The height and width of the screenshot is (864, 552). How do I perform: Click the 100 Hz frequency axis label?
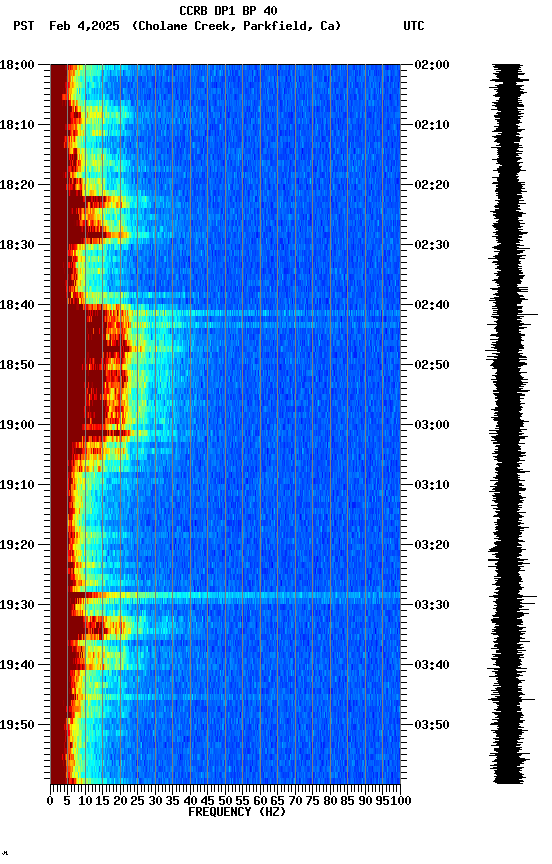pos(401,801)
